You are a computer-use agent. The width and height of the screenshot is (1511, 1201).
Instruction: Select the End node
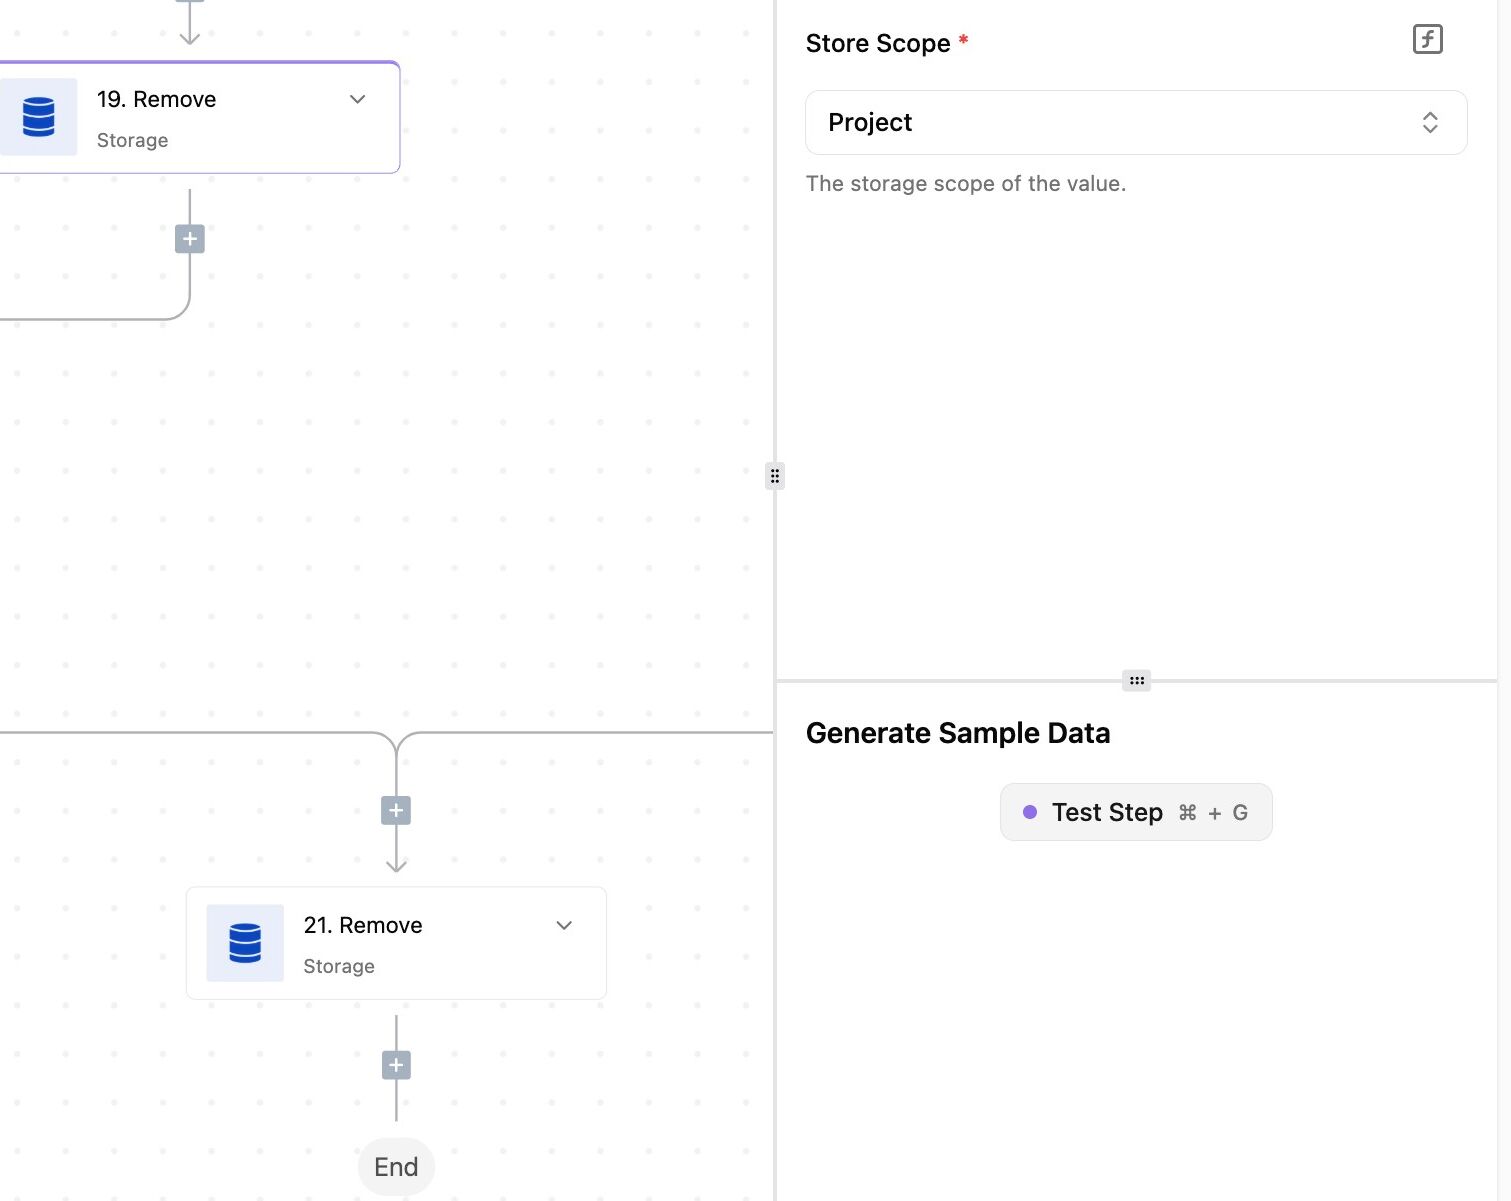[396, 1167]
